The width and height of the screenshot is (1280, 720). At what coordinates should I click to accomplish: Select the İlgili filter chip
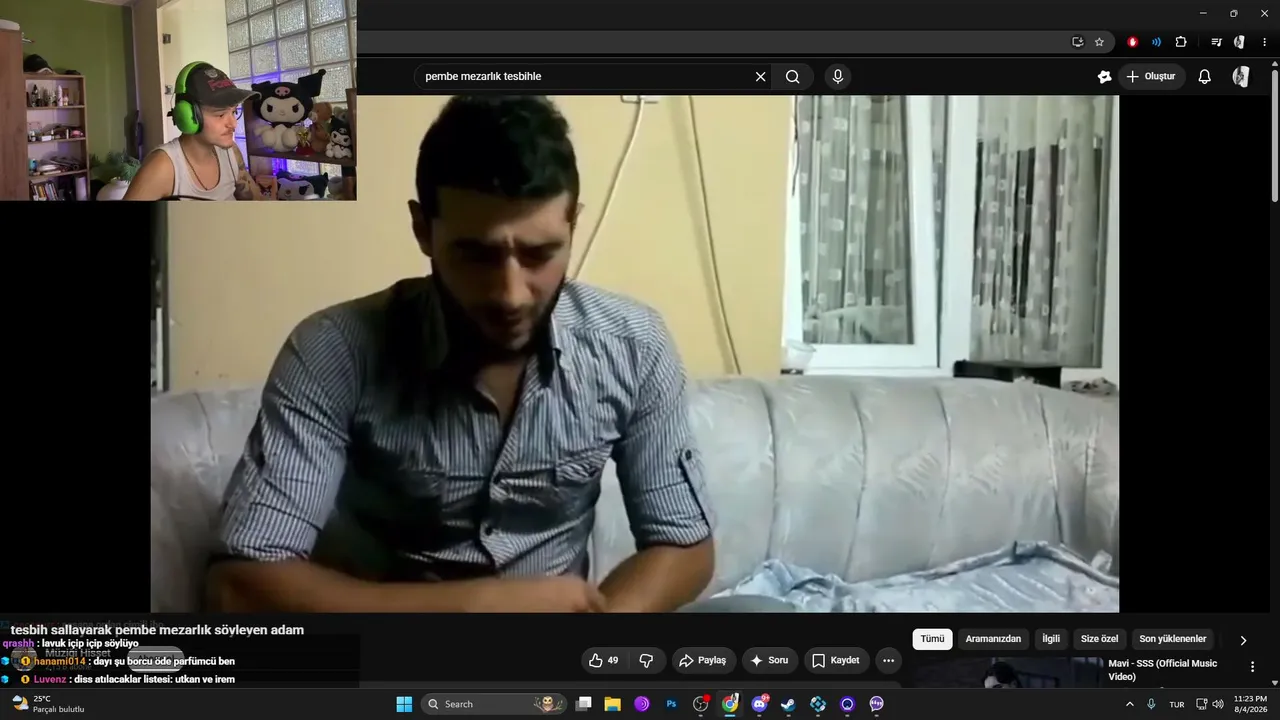point(1051,639)
